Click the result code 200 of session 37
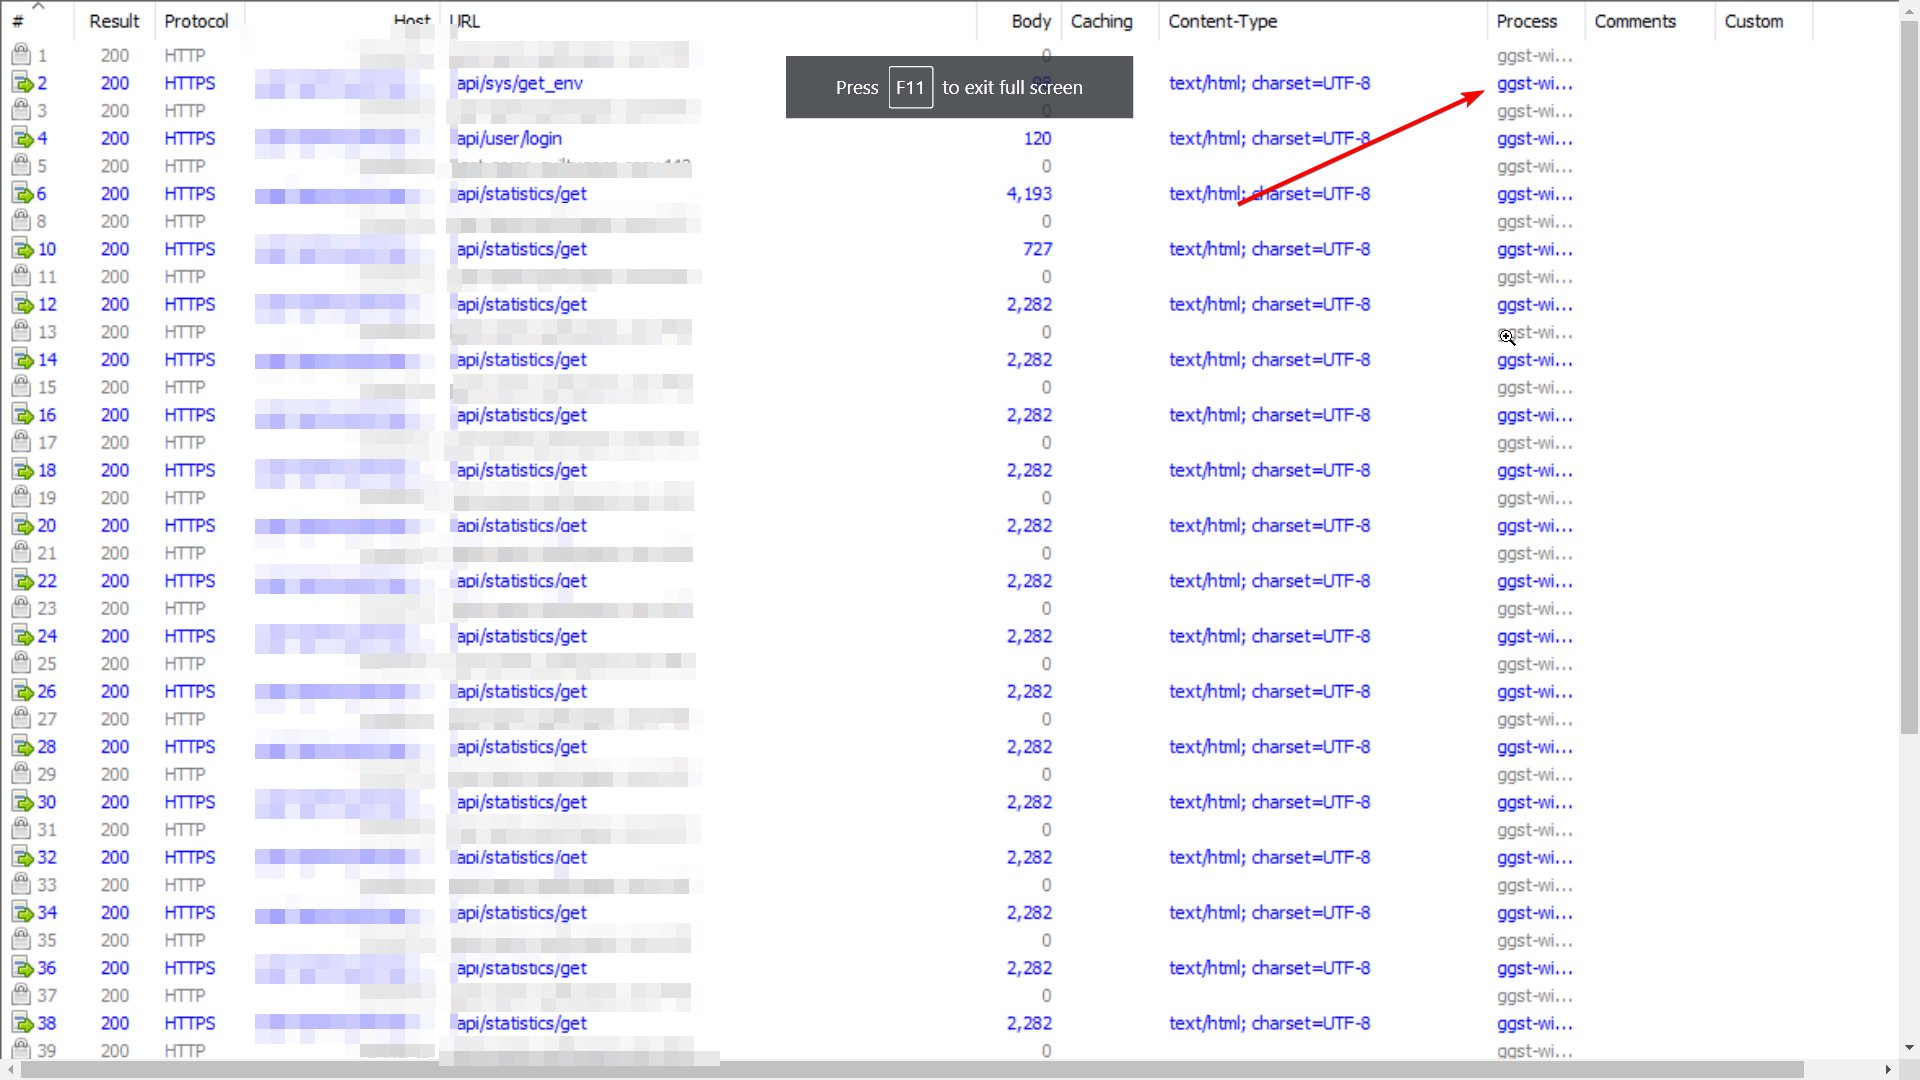This screenshot has width=1920, height=1080. point(115,996)
